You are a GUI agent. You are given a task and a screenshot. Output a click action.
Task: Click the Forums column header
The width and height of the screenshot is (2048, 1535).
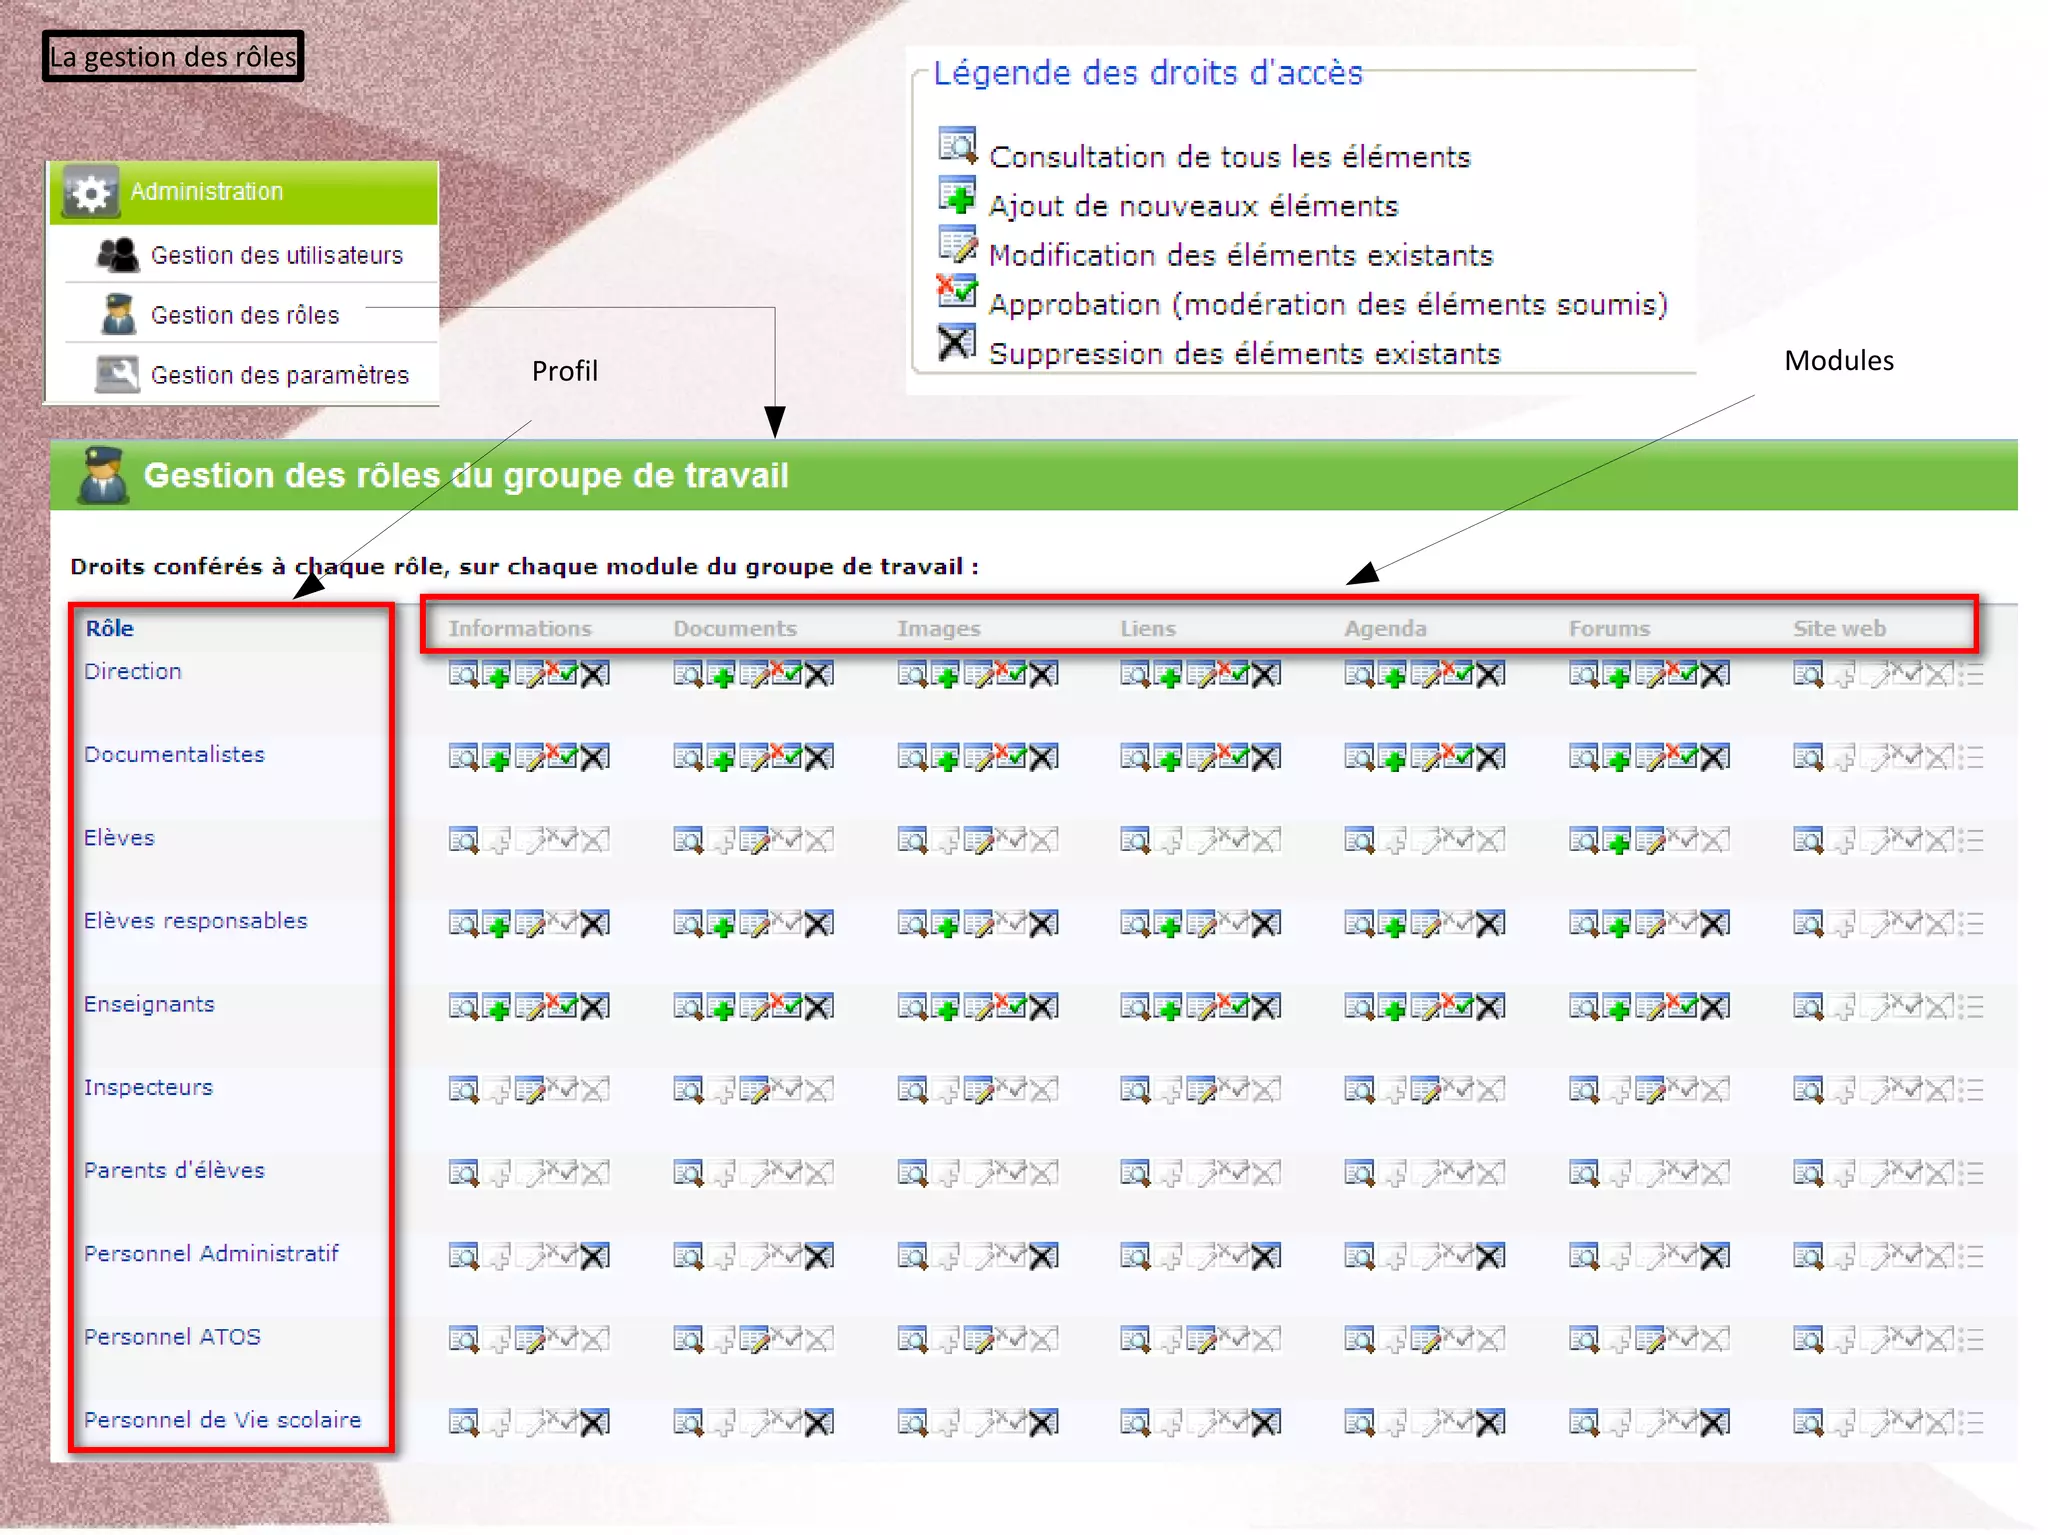(x=1609, y=628)
